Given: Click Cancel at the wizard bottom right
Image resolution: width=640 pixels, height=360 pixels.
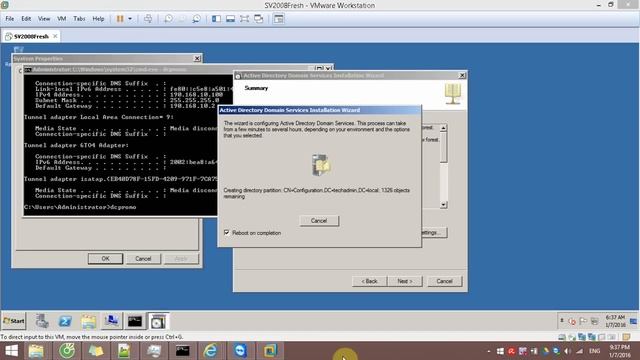Looking at the screenshot, I should pos(444,281).
